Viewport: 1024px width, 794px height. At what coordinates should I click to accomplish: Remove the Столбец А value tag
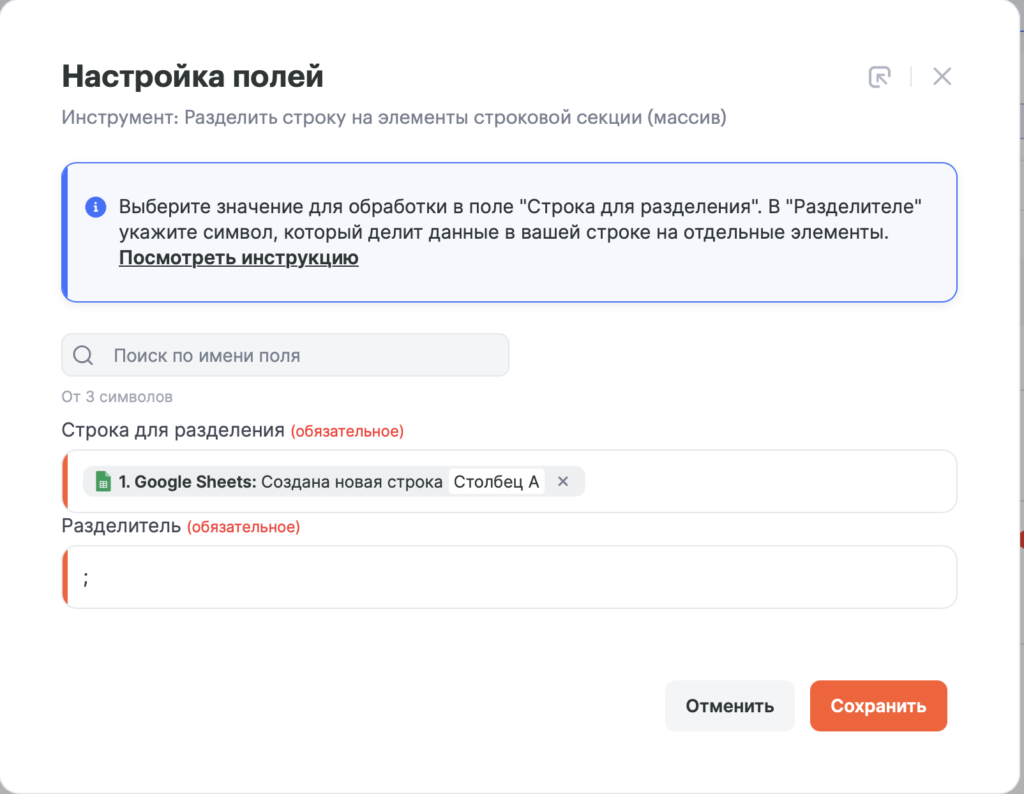pos(563,481)
